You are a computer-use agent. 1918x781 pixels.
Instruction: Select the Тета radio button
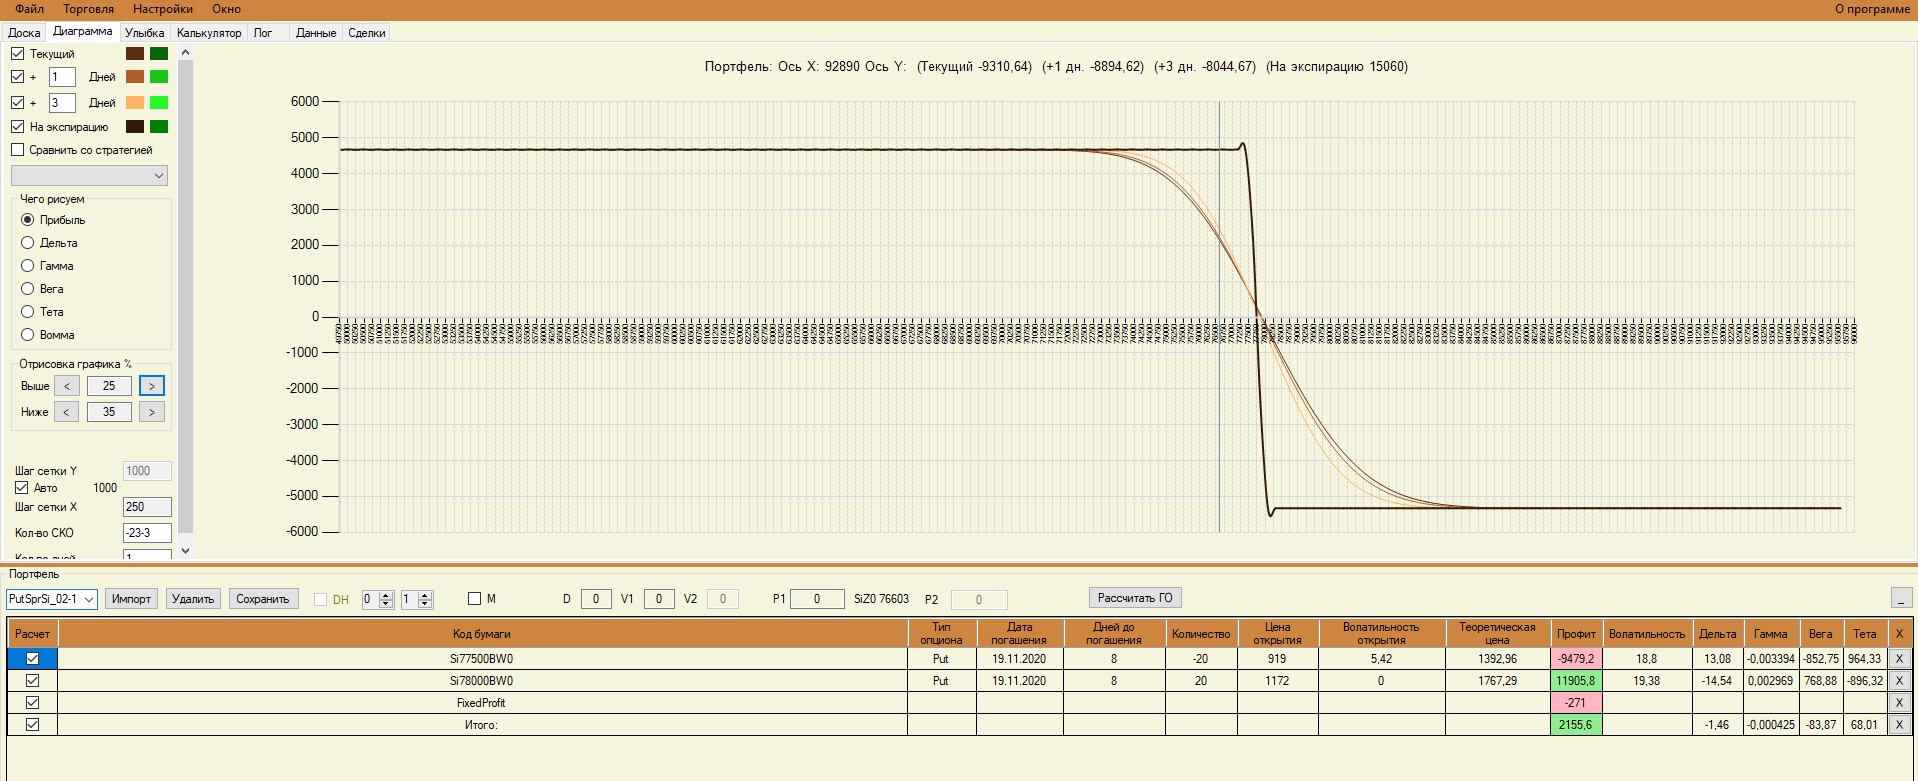[x=28, y=312]
